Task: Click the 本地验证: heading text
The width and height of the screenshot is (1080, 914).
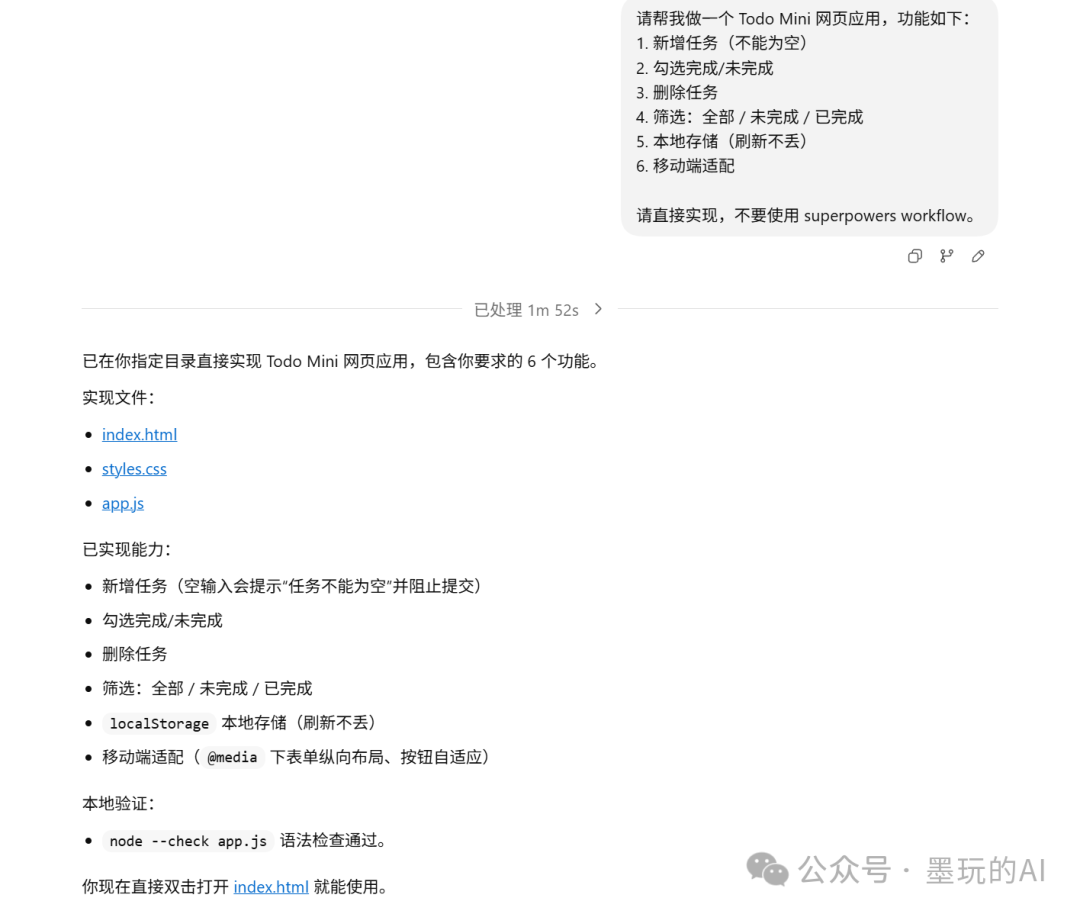Action: [x=118, y=803]
